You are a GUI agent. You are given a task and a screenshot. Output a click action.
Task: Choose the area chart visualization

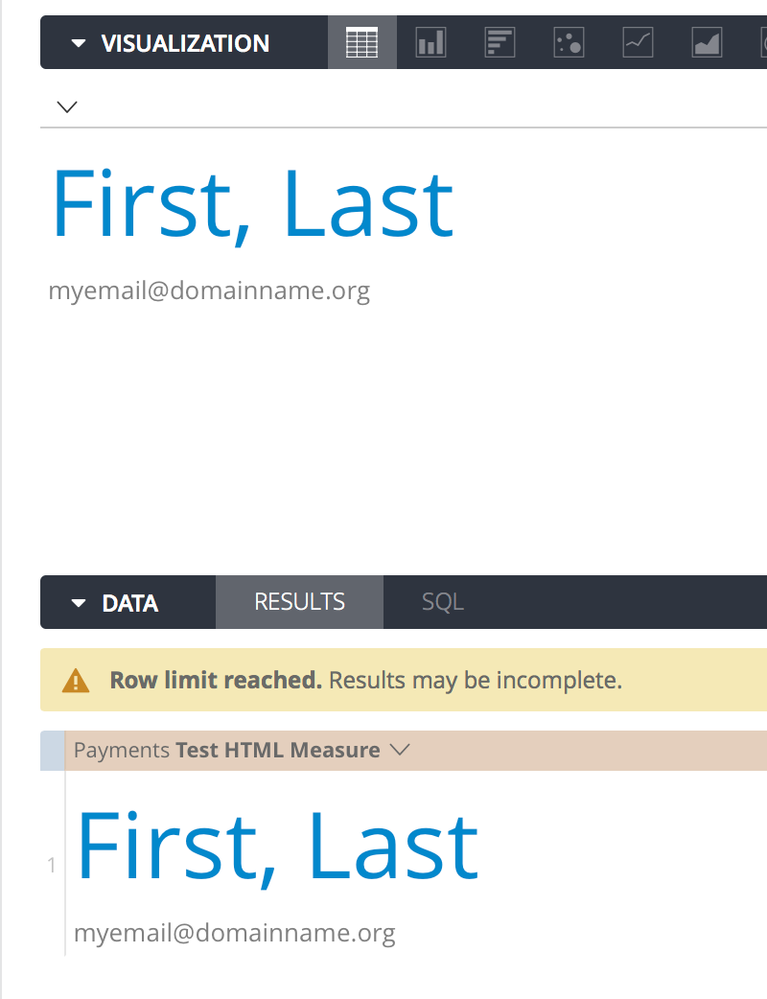tap(707, 43)
